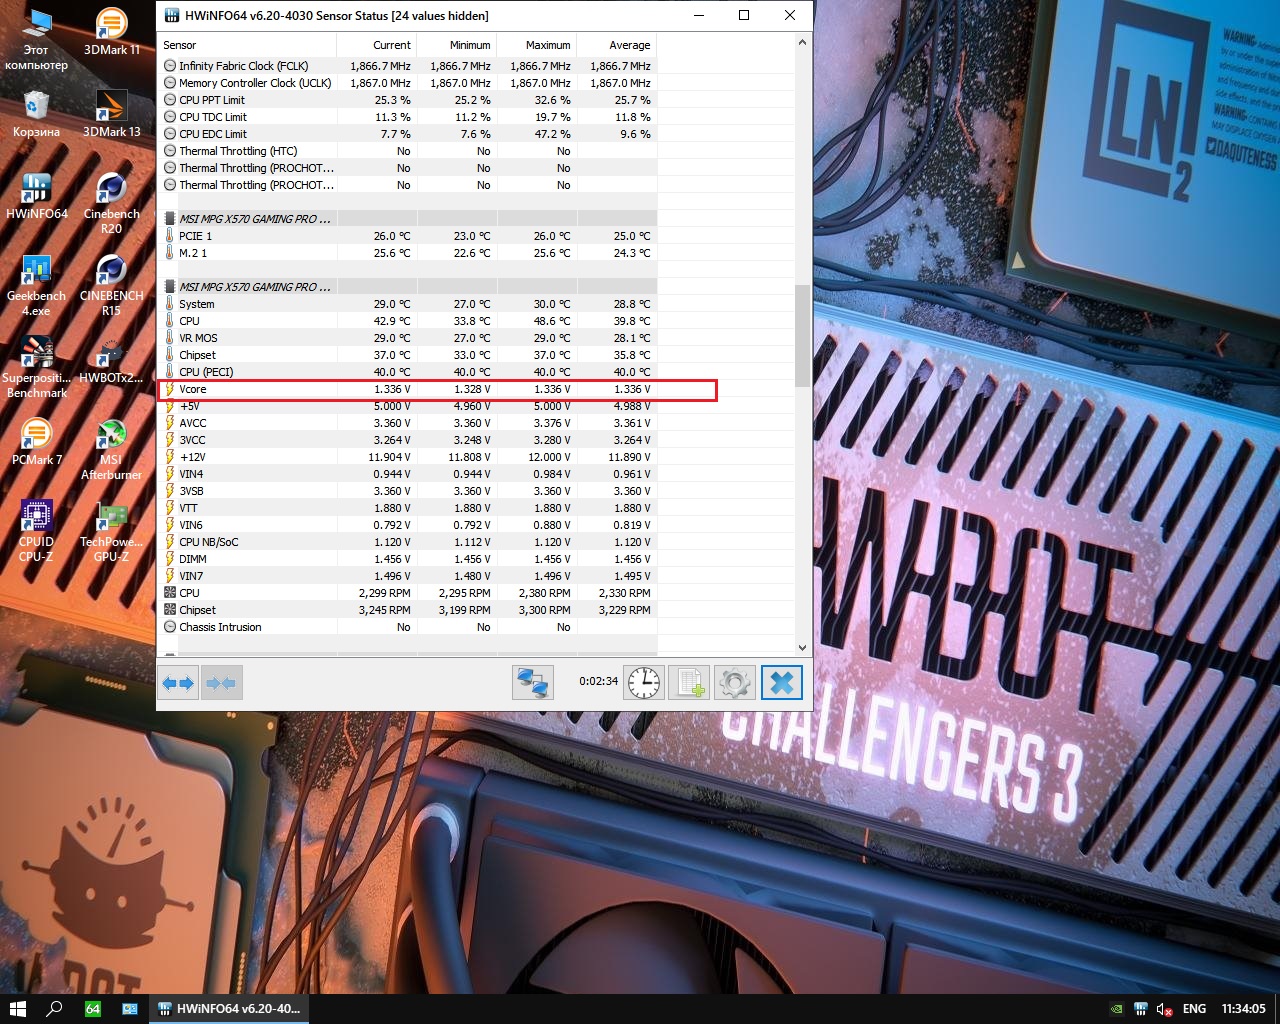Start sensor logging with the file-plus icon
This screenshot has width=1280, height=1024.
(x=689, y=683)
